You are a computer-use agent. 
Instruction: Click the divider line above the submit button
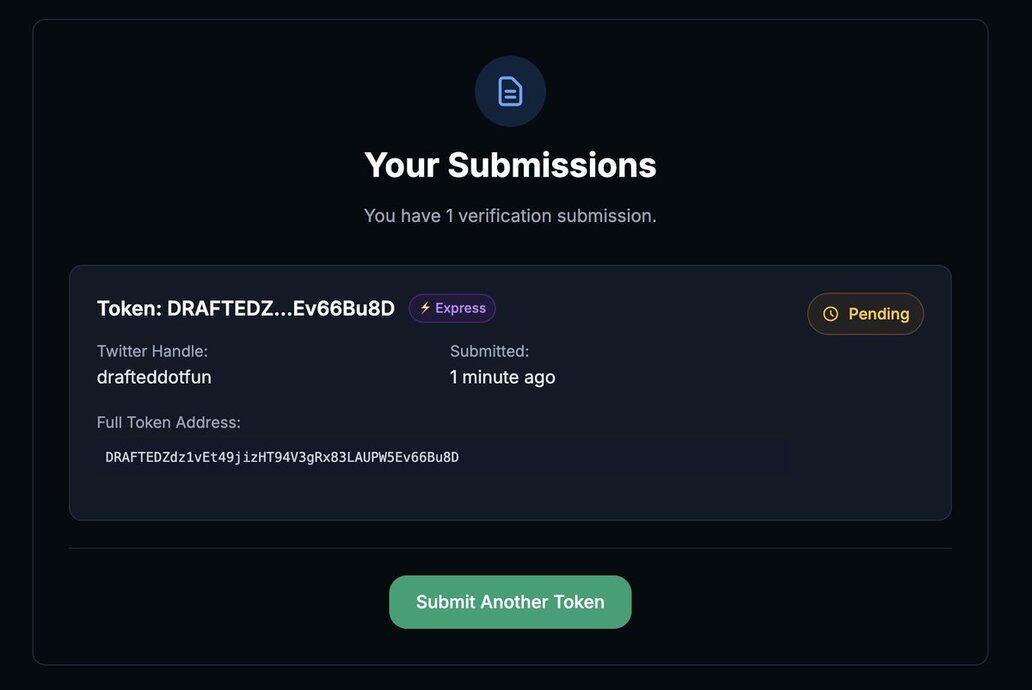click(x=510, y=548)
